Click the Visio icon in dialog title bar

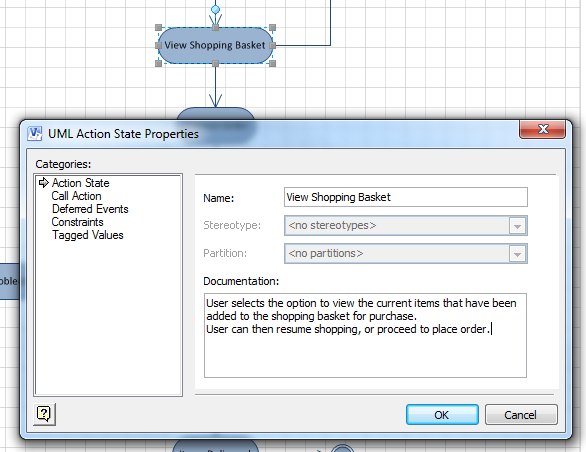pos(35,133)
